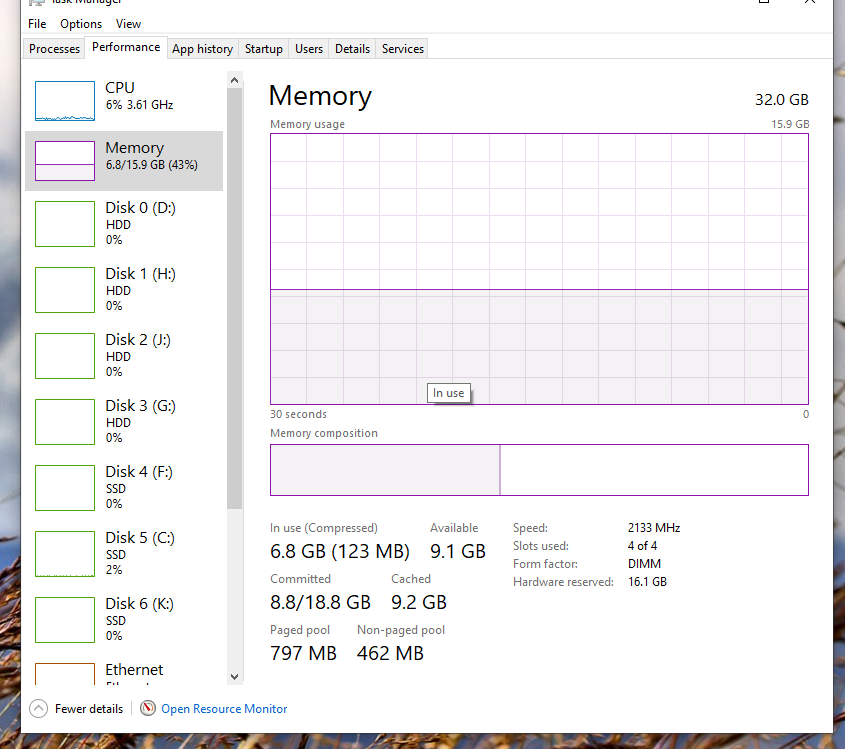
Task: Select Disk 6 (K:) graph thumbnail
Action: [x=65, y=620]
